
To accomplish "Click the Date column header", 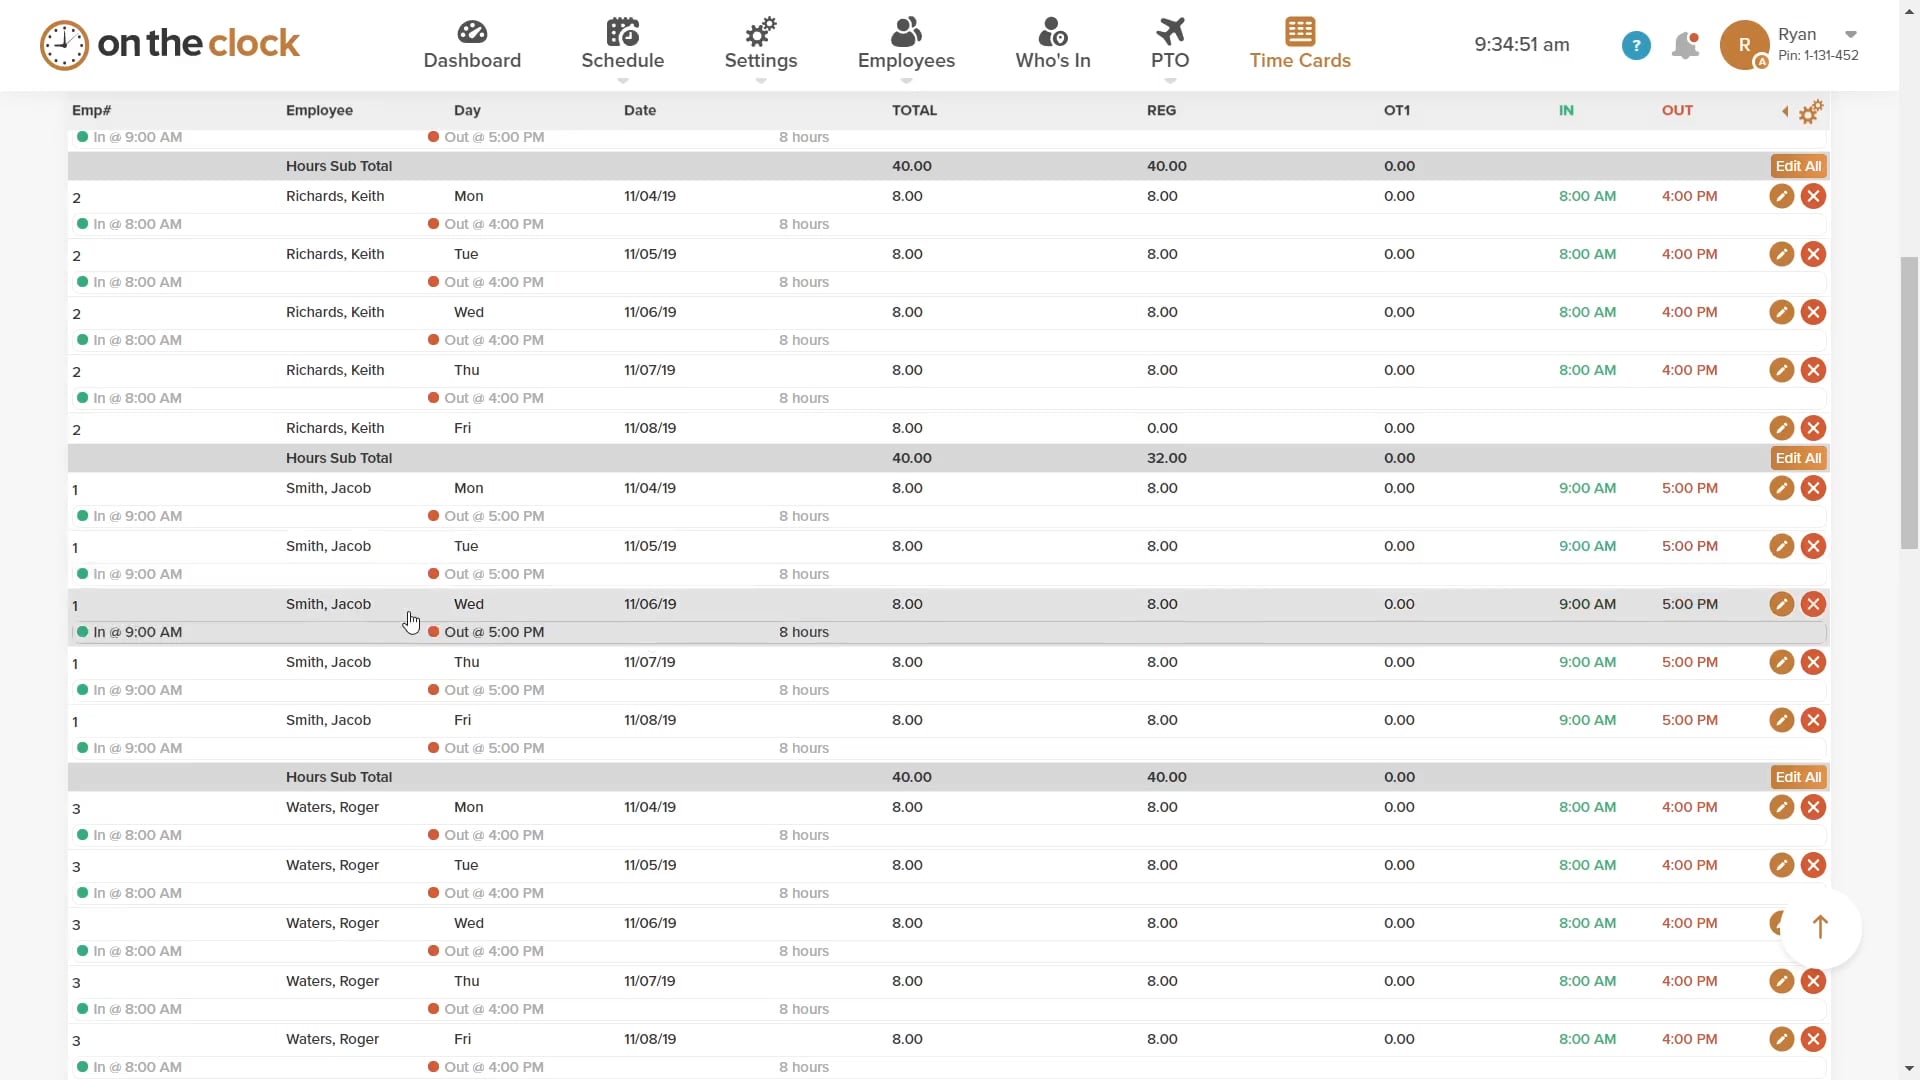I will (x=640, y=110).
